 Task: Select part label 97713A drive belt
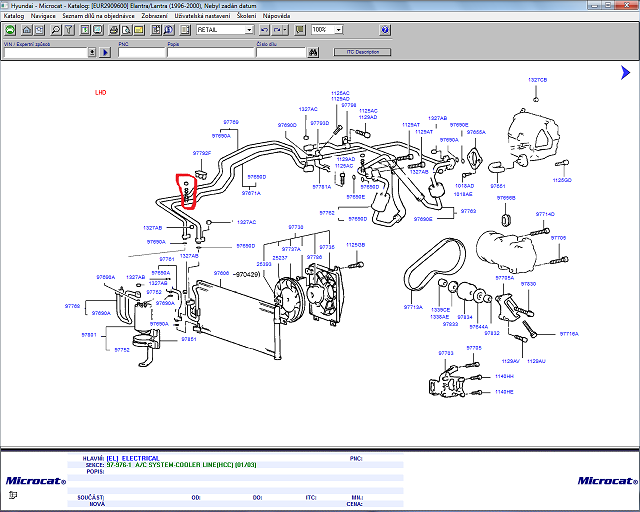pyautogui.click(x=413, y=307)
